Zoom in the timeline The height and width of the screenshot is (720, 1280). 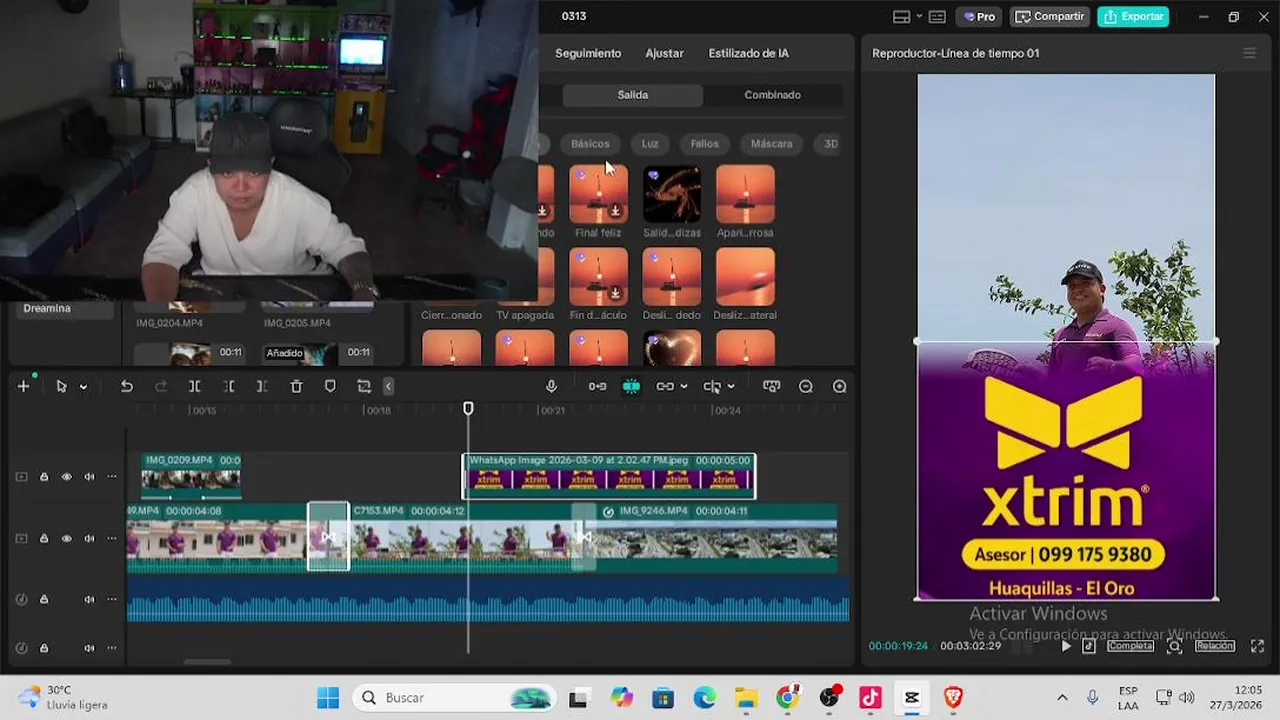click(840, 386)
